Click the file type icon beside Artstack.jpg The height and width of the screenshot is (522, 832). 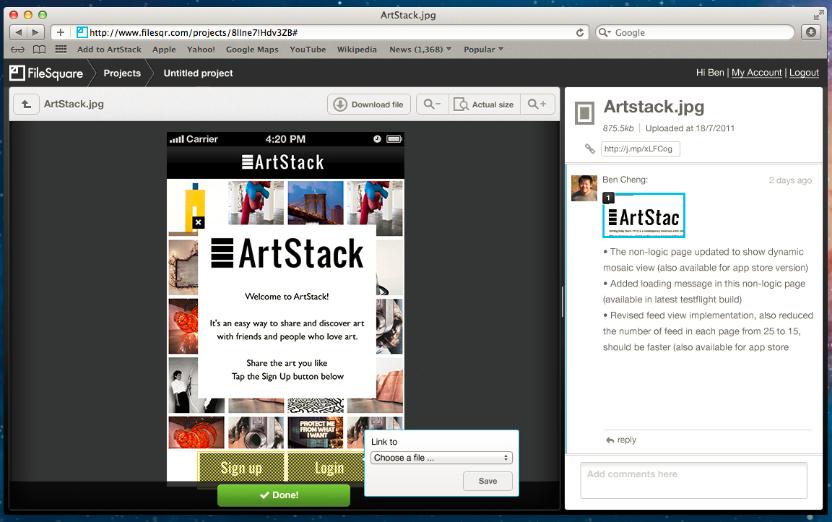(x=585, y=112)
